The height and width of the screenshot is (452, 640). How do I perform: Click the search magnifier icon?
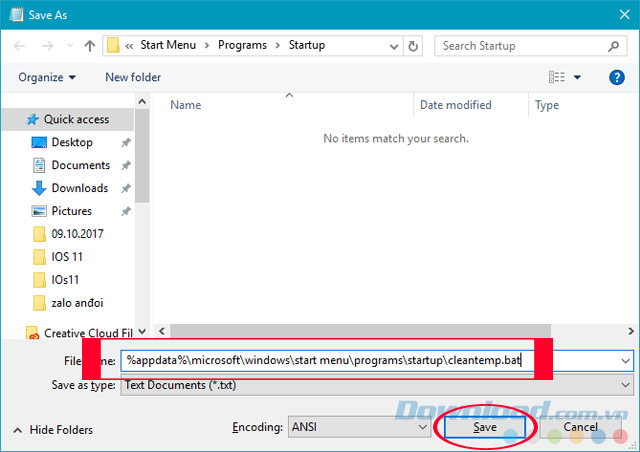coord(613,46)
